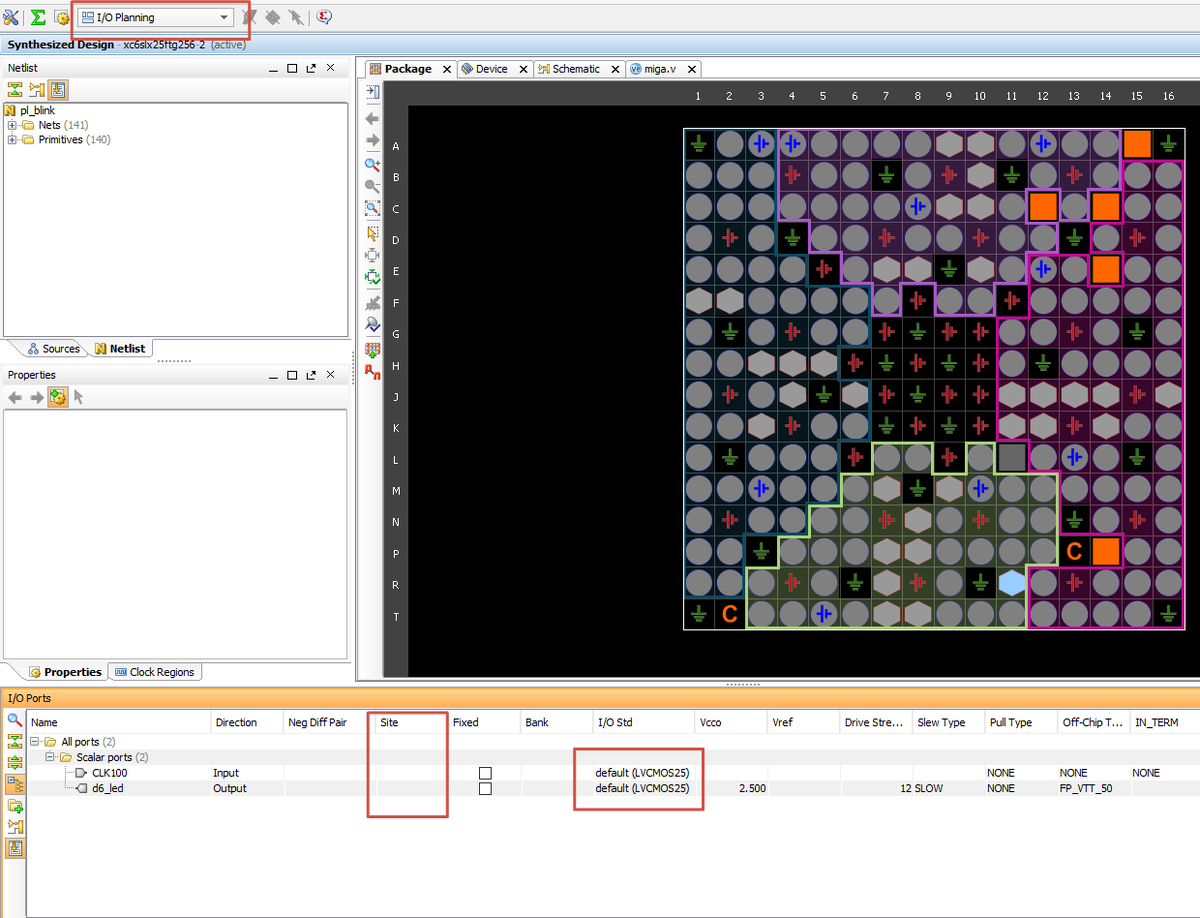This screenshot has width=1200, height=918.
Task: Activate the select area cursor tool
Action: (372, 233)
